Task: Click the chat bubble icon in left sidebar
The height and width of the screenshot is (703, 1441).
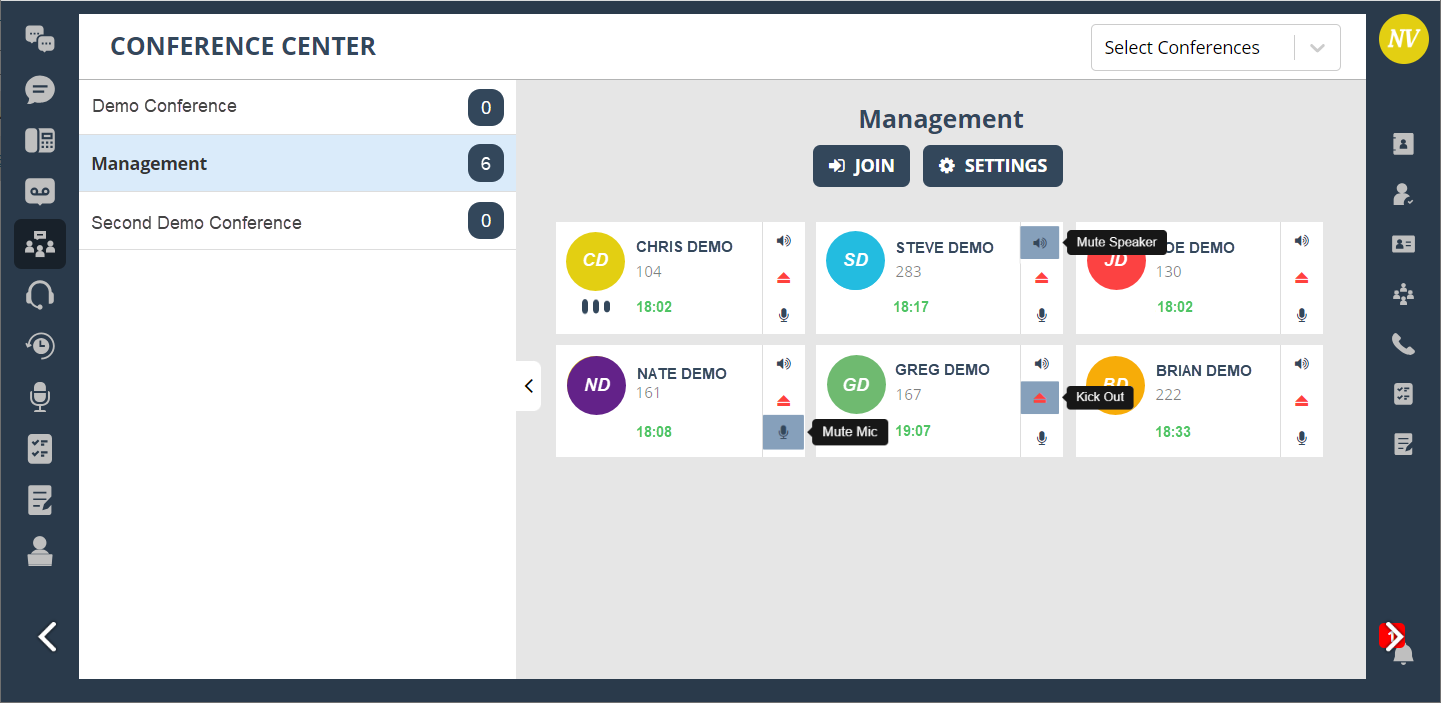Action: (x=40, y=90)
